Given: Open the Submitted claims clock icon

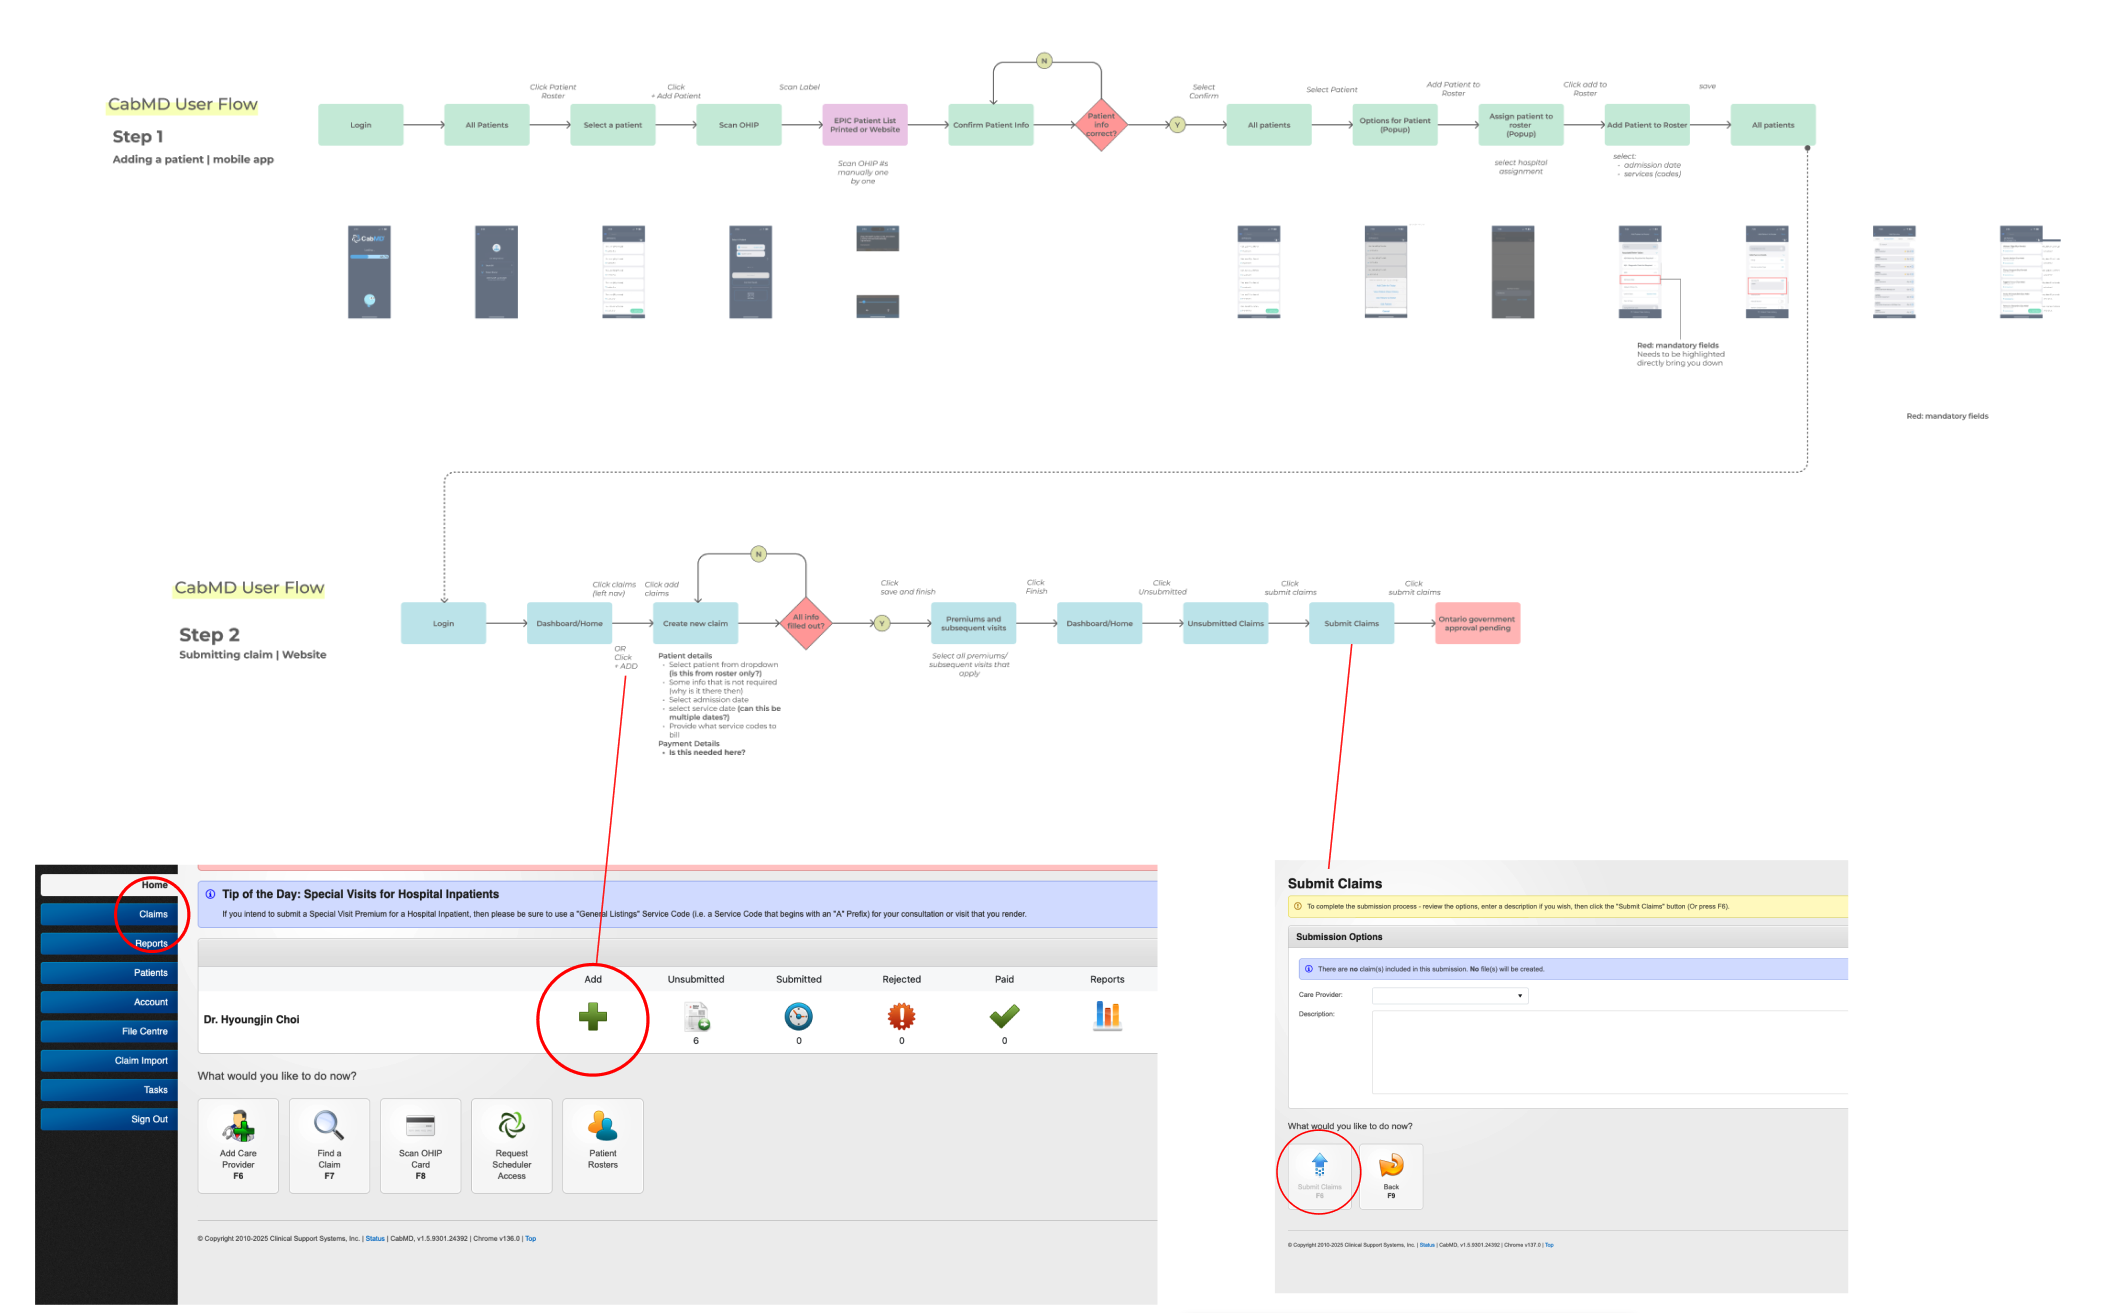Looking at the screenshot, I should click(798, 1017).
